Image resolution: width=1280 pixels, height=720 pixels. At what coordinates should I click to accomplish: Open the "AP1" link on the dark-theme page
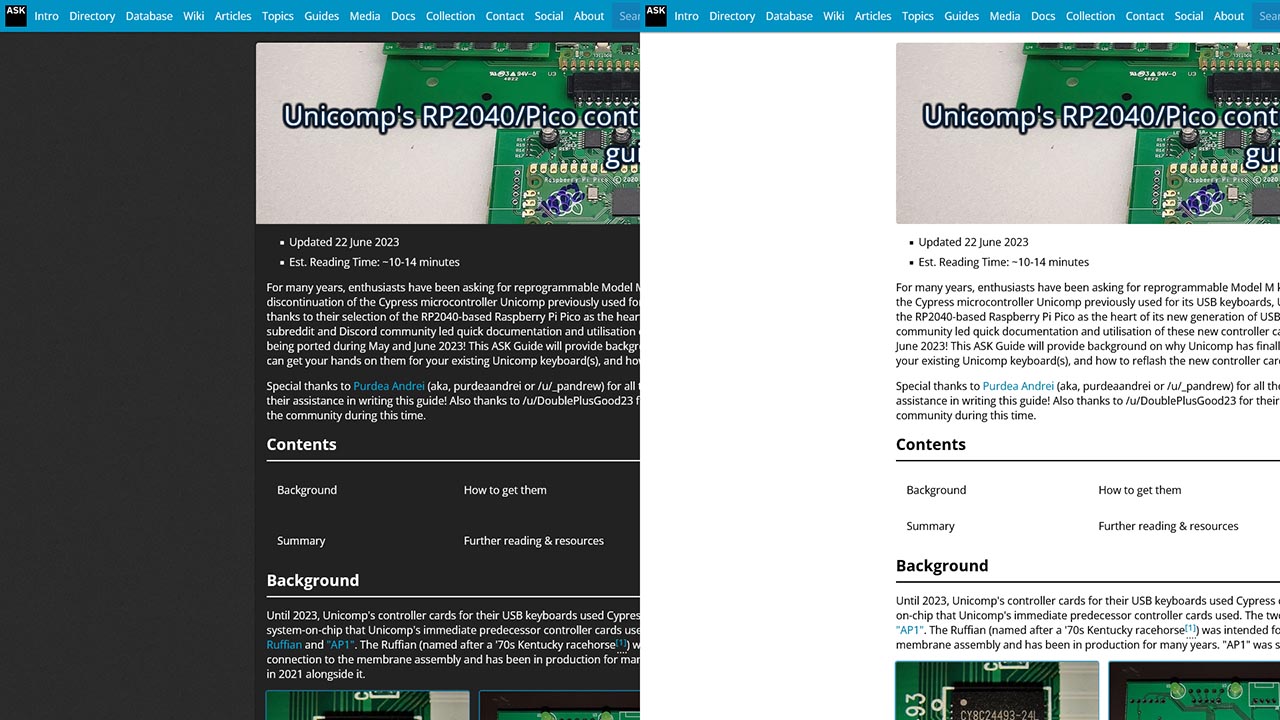[x=340, y=645]
